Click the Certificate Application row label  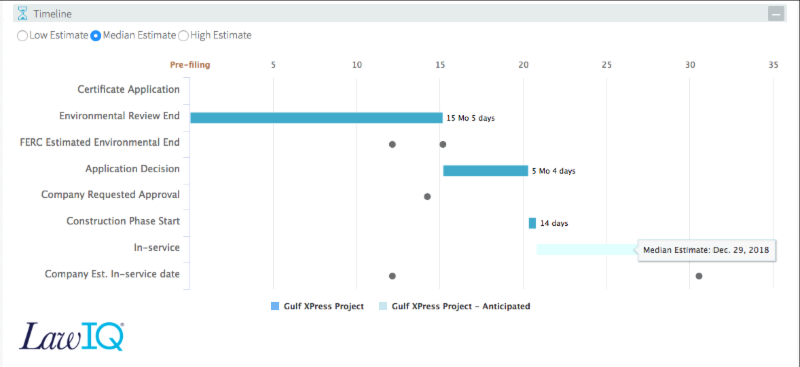coord(129,89)
